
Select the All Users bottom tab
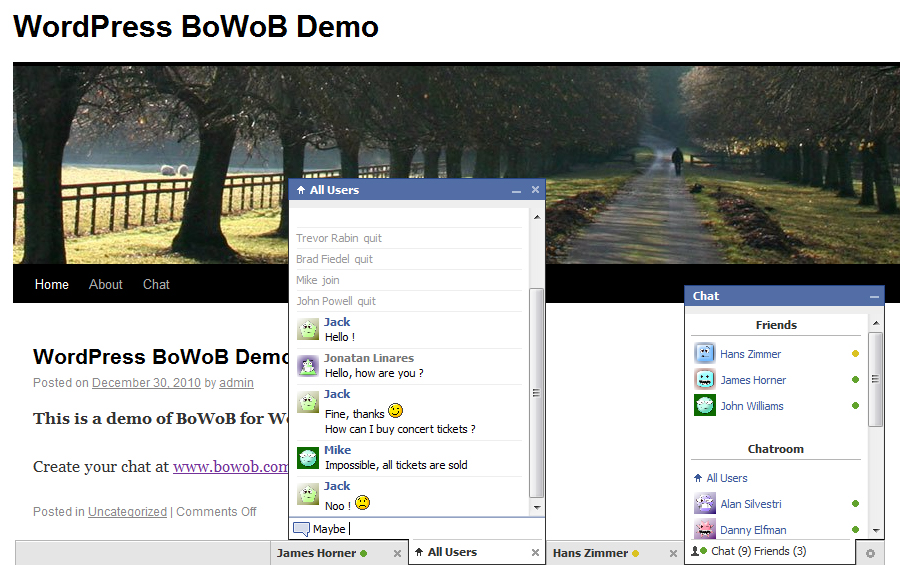(x=477, y=552)
